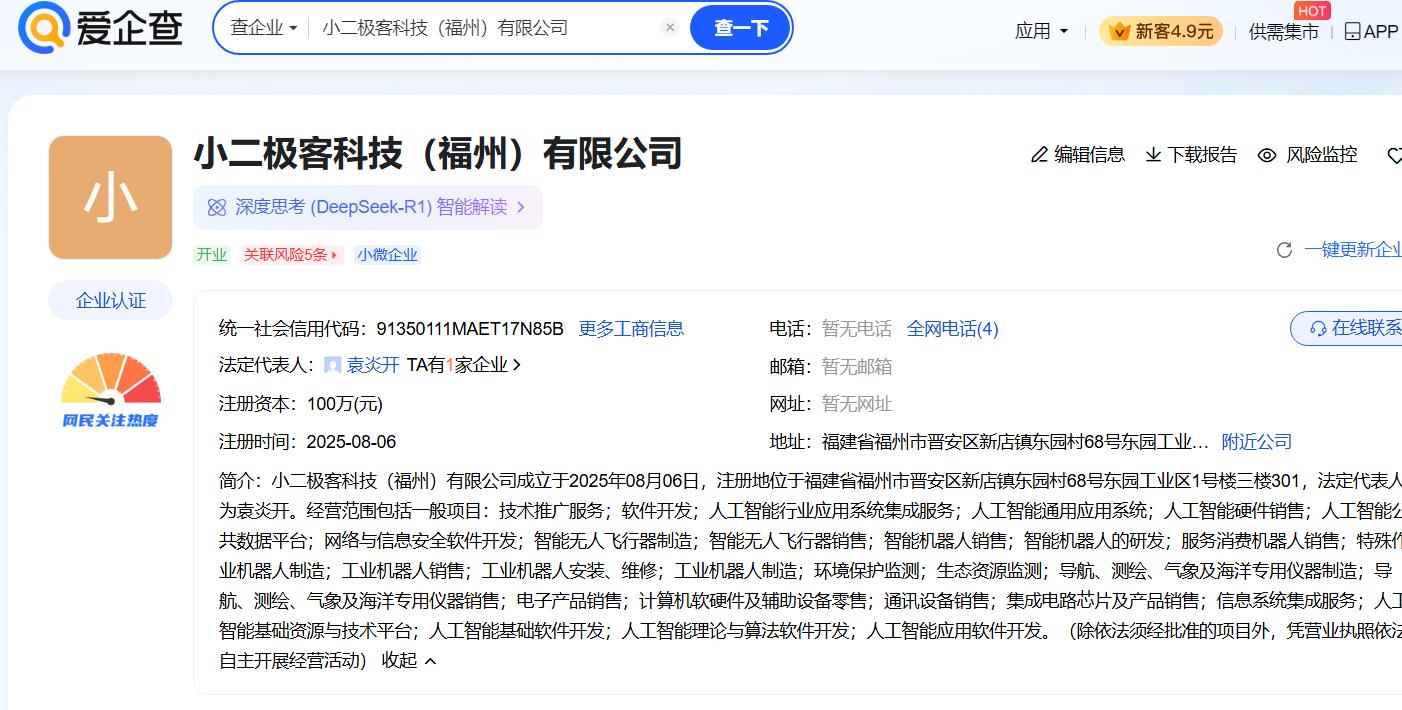Click the 一键更新 refresh icon
This screenshot has height=710, width=1402.
(x=1284, y=250)
